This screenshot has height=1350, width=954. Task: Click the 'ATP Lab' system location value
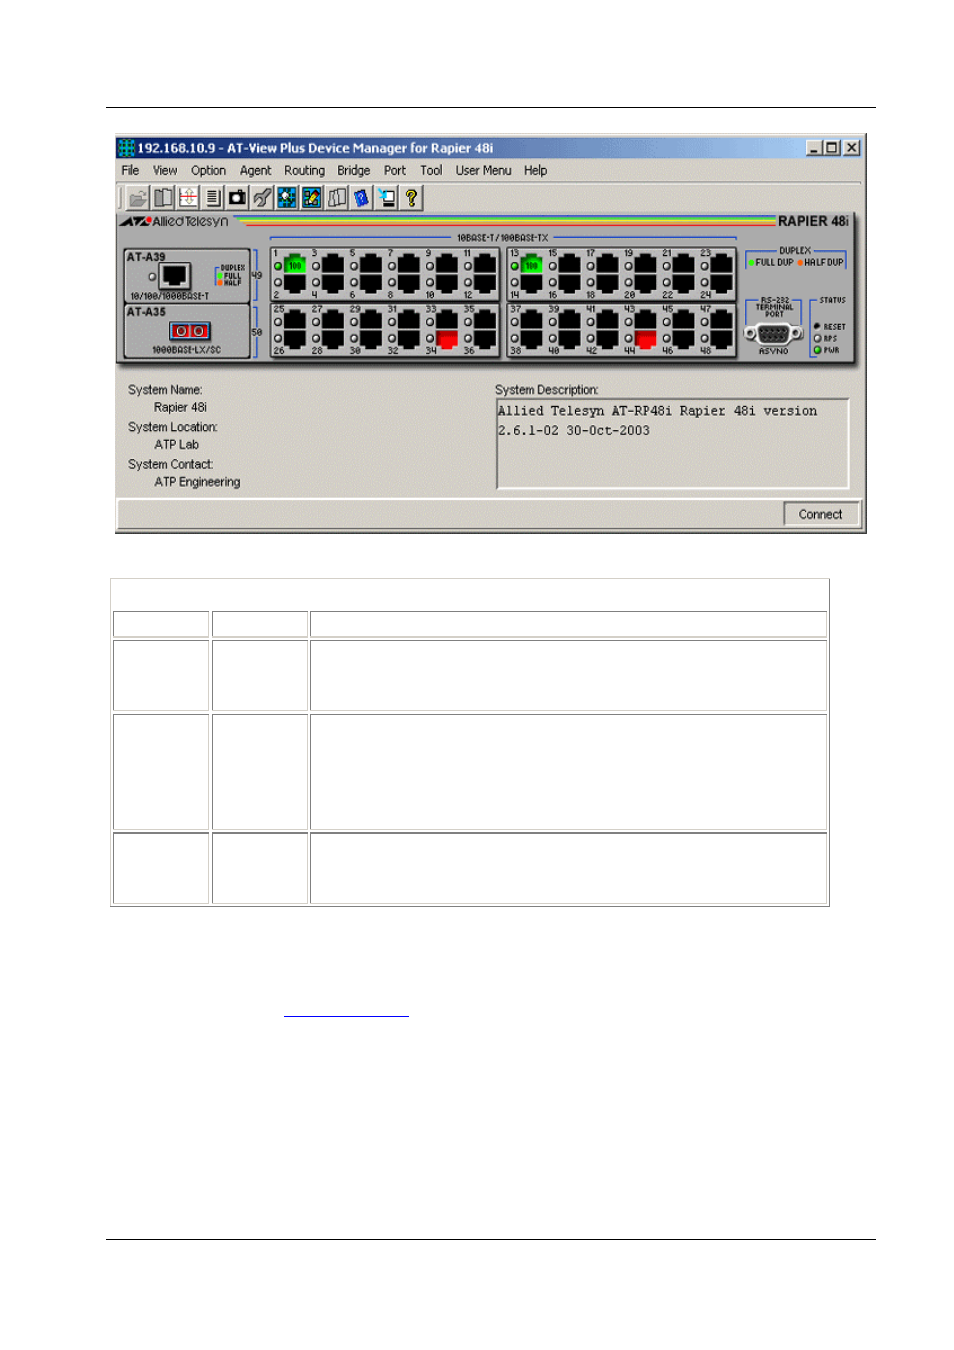(176, 445)
